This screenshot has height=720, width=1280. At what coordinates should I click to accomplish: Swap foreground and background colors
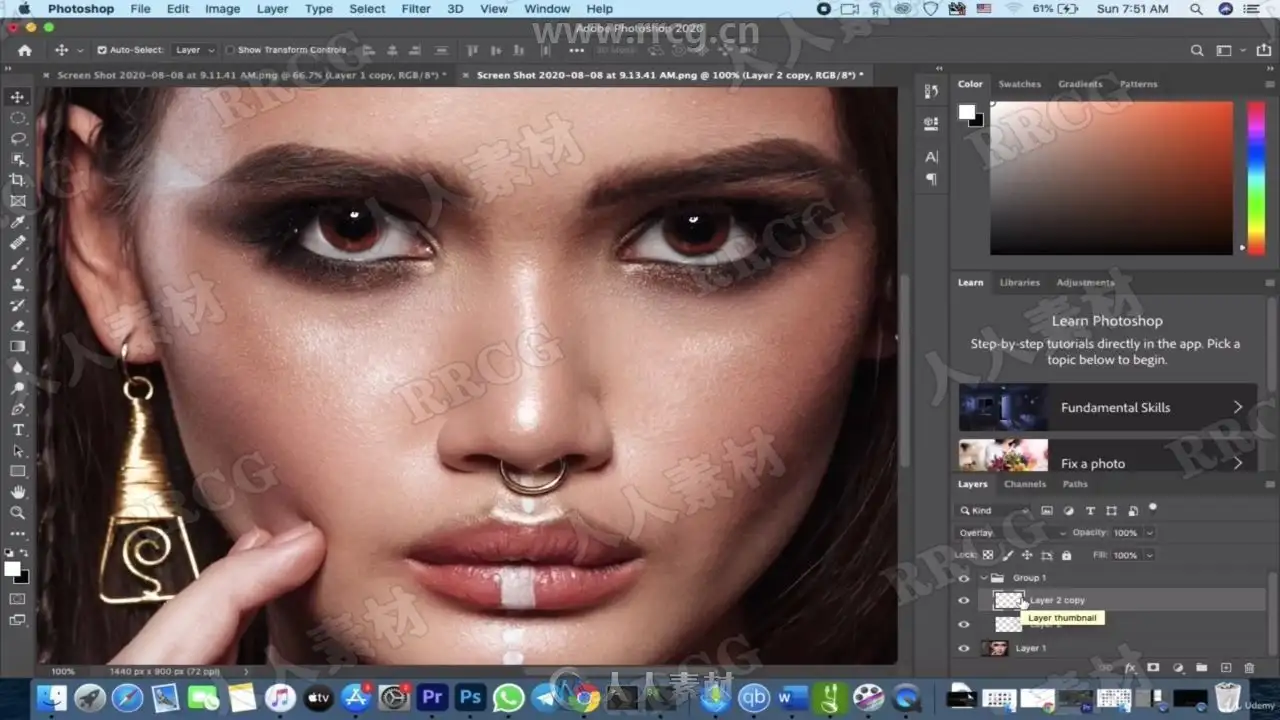tap(26, 553)
